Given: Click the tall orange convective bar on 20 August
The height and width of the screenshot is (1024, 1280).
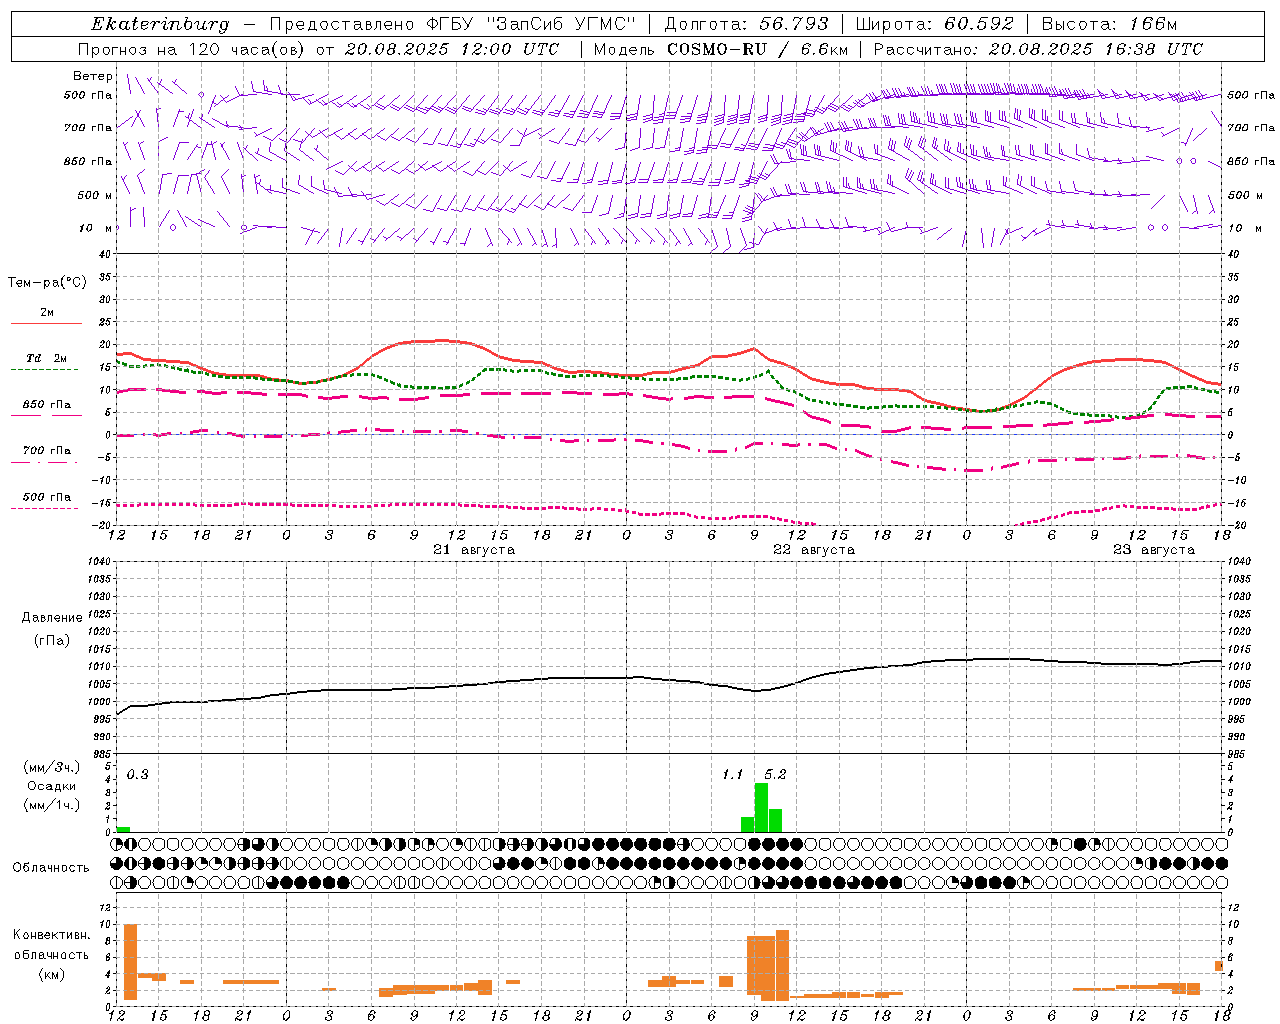Looking at the screenshot, I should click(130, 962).
